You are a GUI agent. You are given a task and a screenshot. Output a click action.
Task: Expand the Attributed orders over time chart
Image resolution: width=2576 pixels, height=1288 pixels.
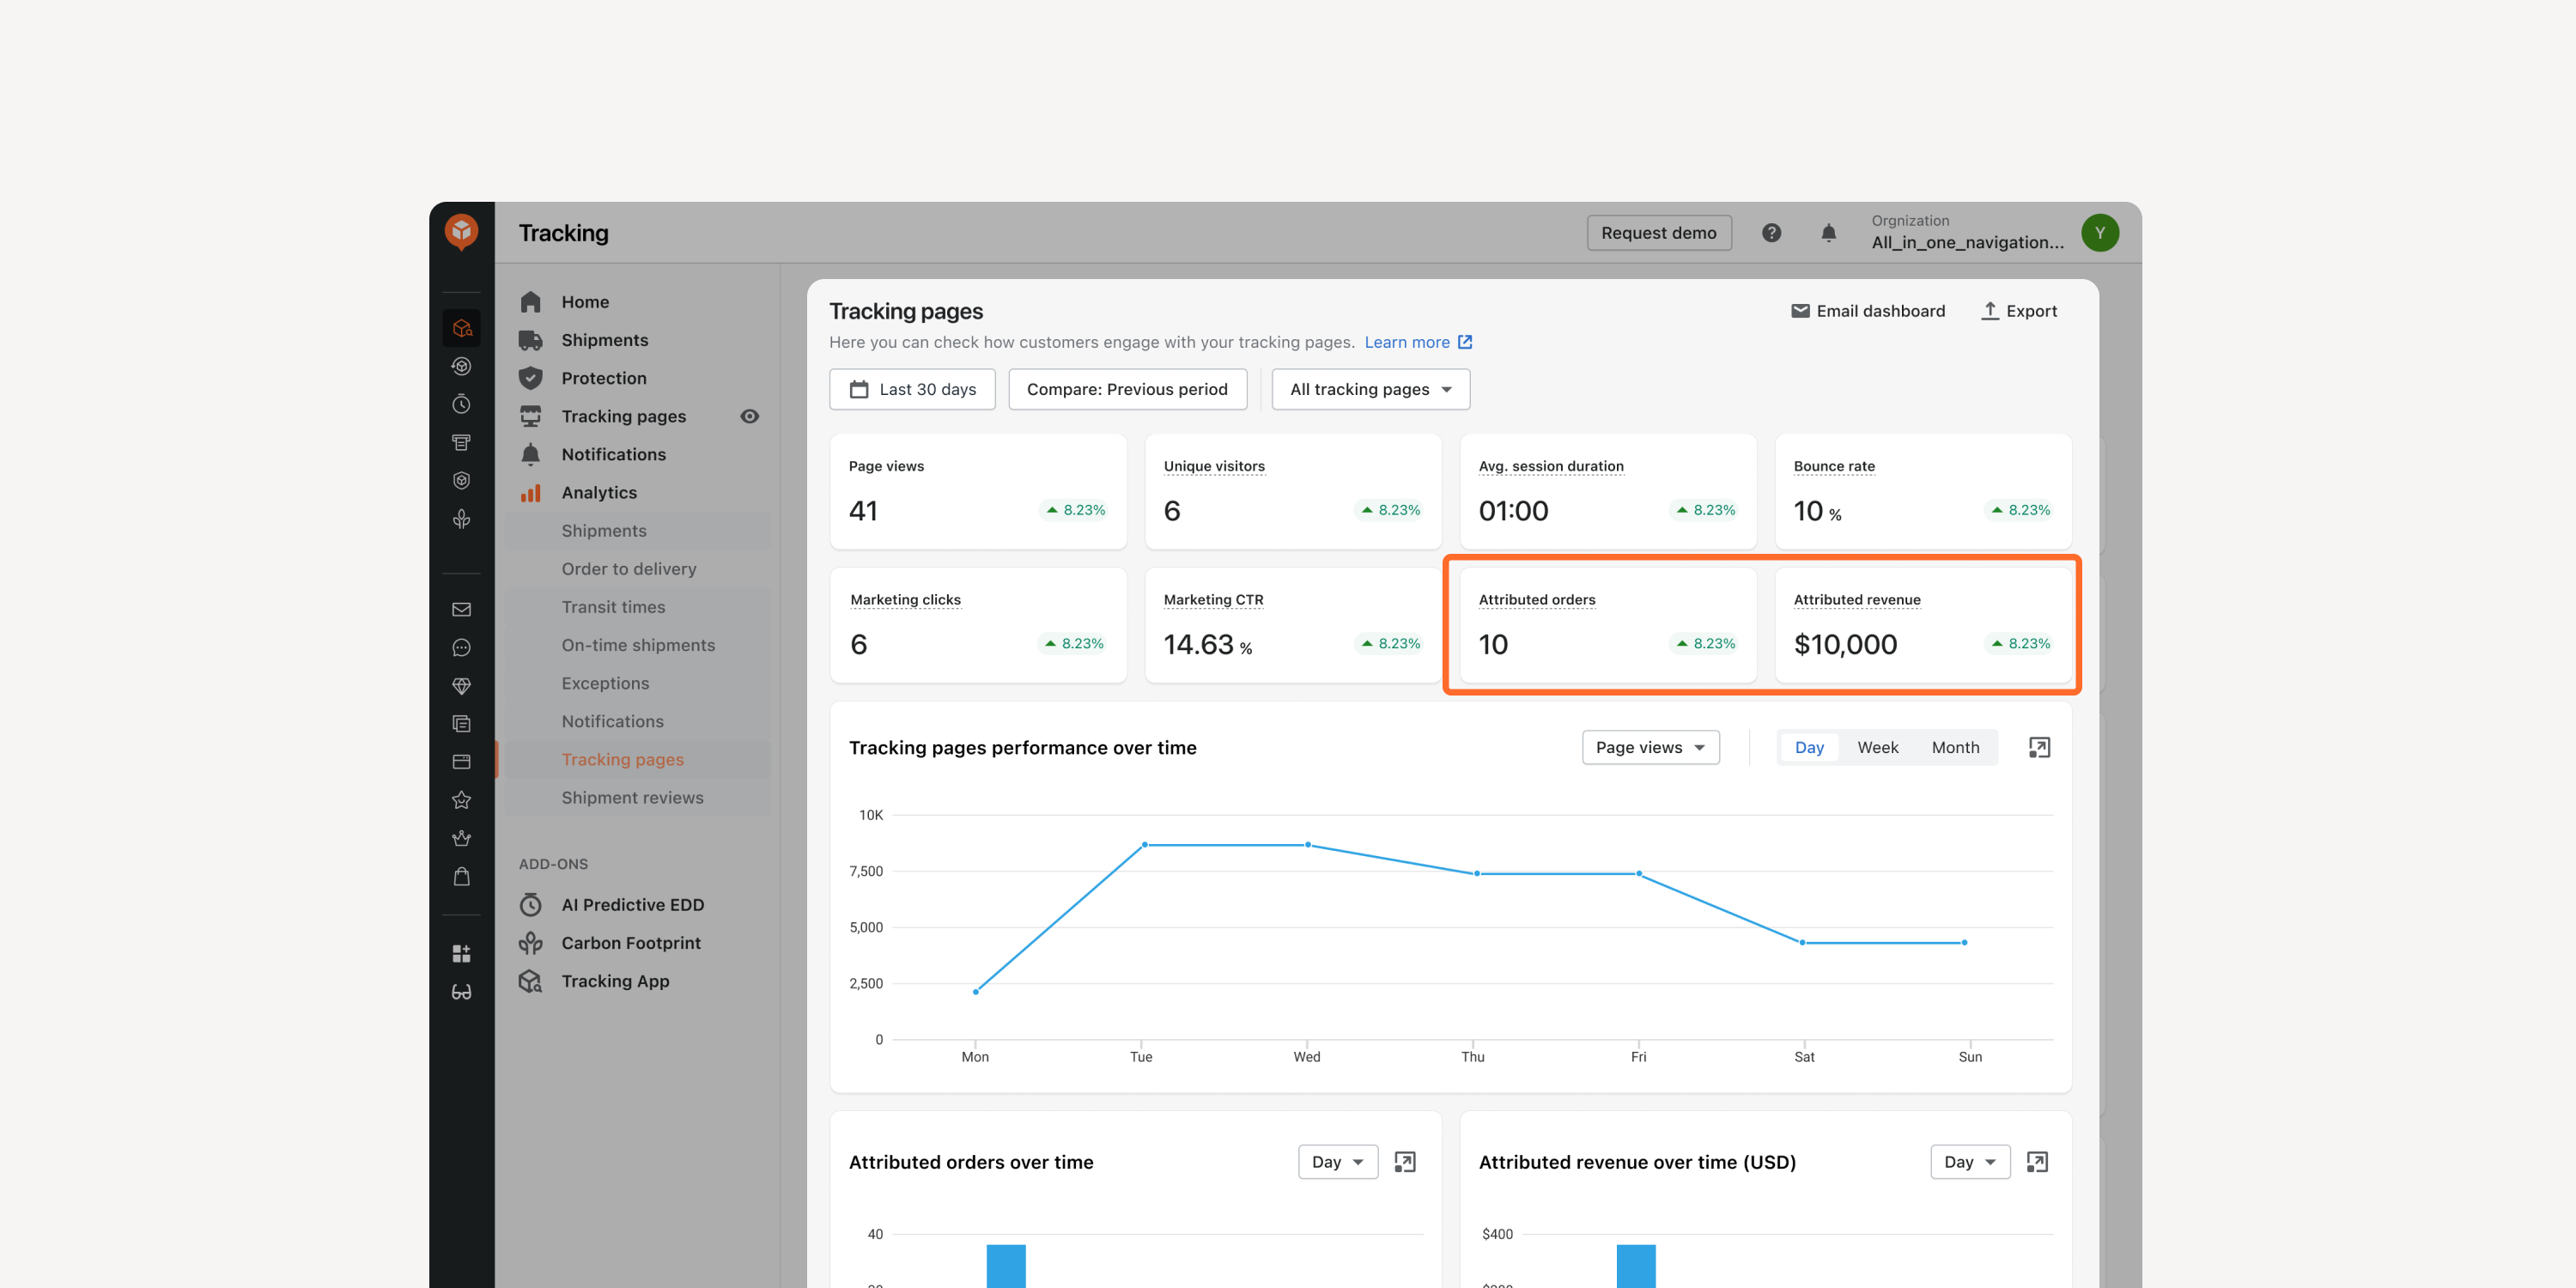tap(1404, 1161)
